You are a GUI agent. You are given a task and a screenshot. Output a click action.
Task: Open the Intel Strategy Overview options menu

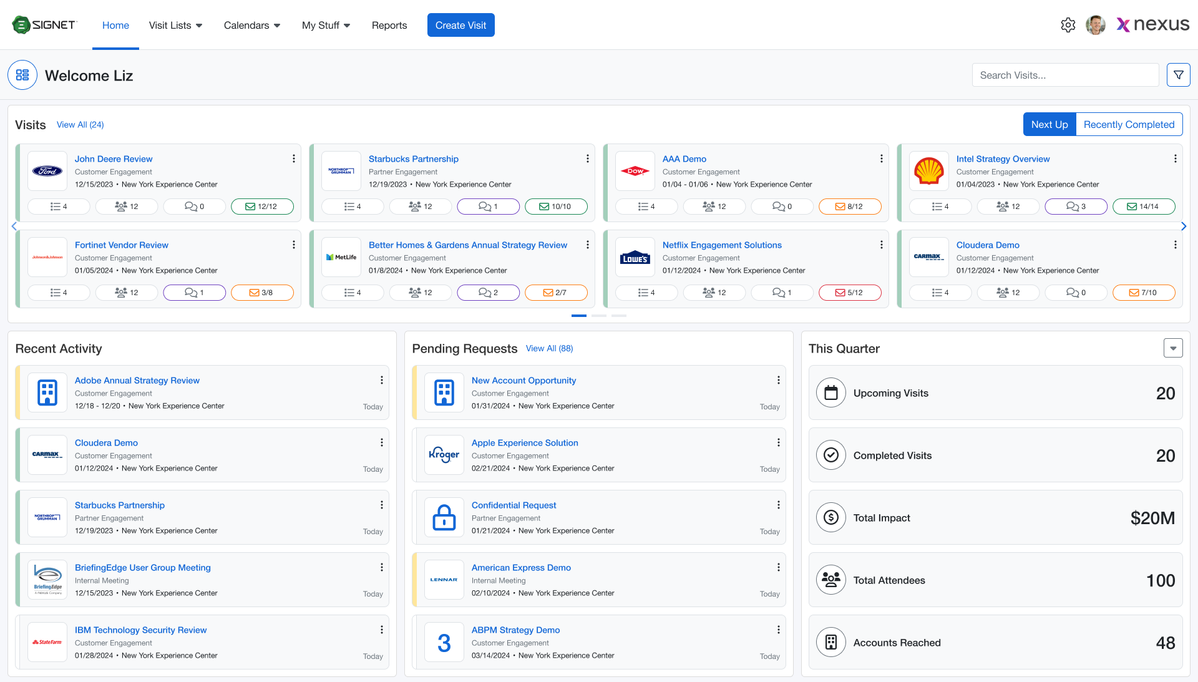tap(1175, 159)
